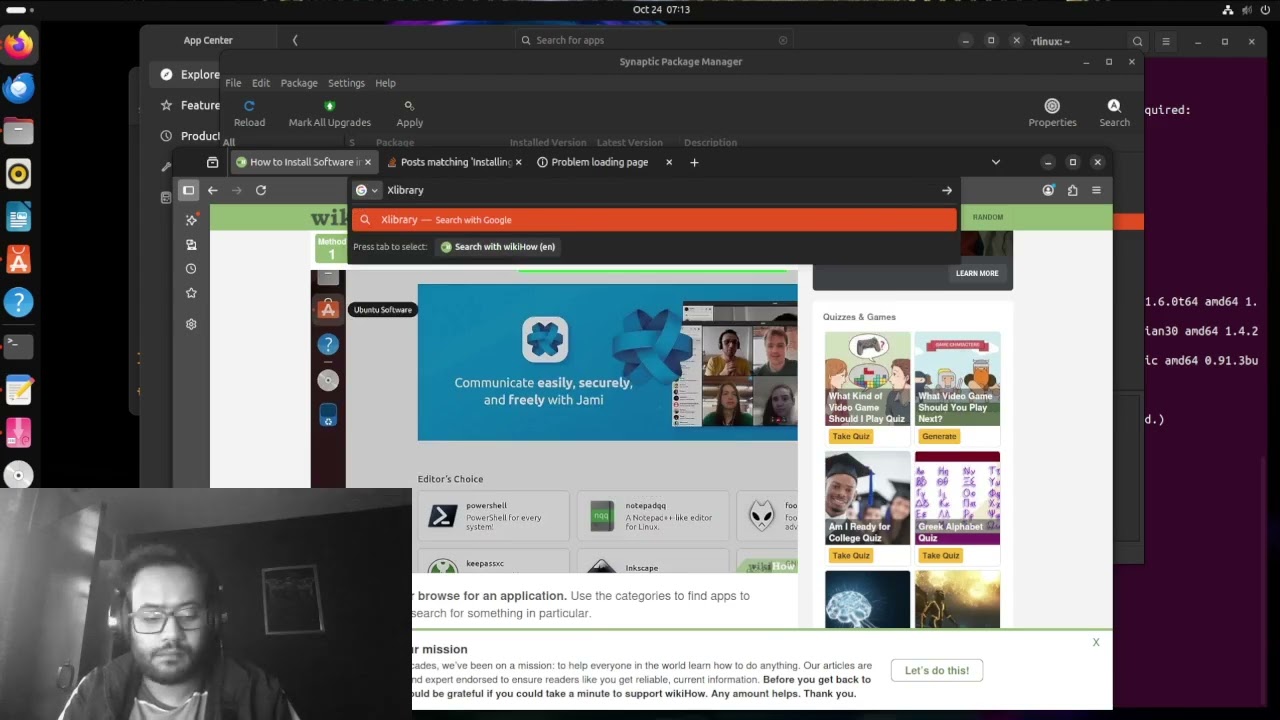
Task: Close the 'Problem loading page' tab
Action: point(669,162)
